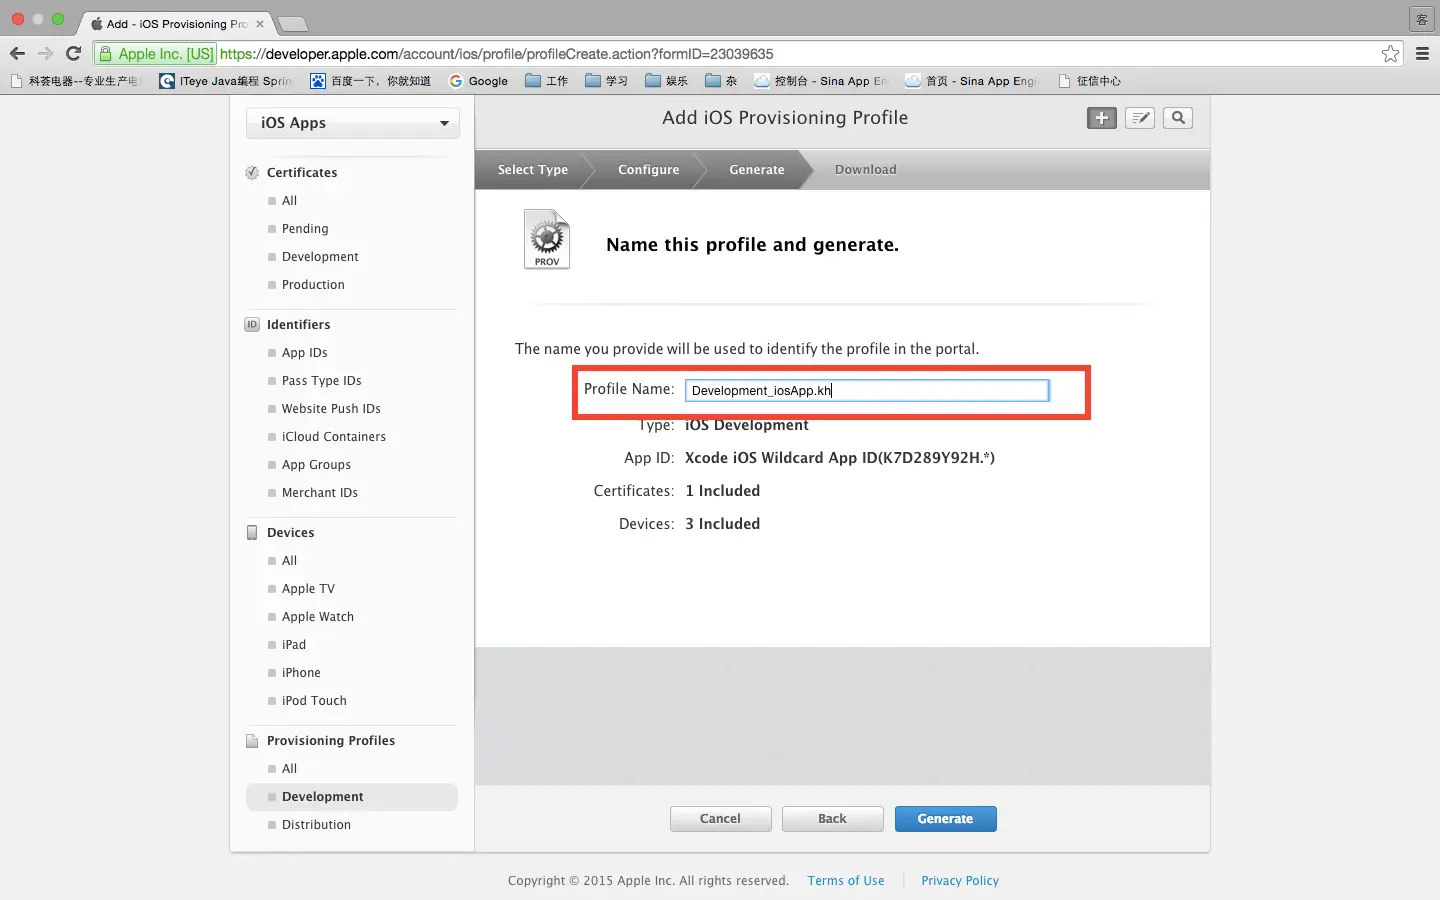Open the Privacy Policy link
Screen dimensions: 1440x900
tap(960, 881)
